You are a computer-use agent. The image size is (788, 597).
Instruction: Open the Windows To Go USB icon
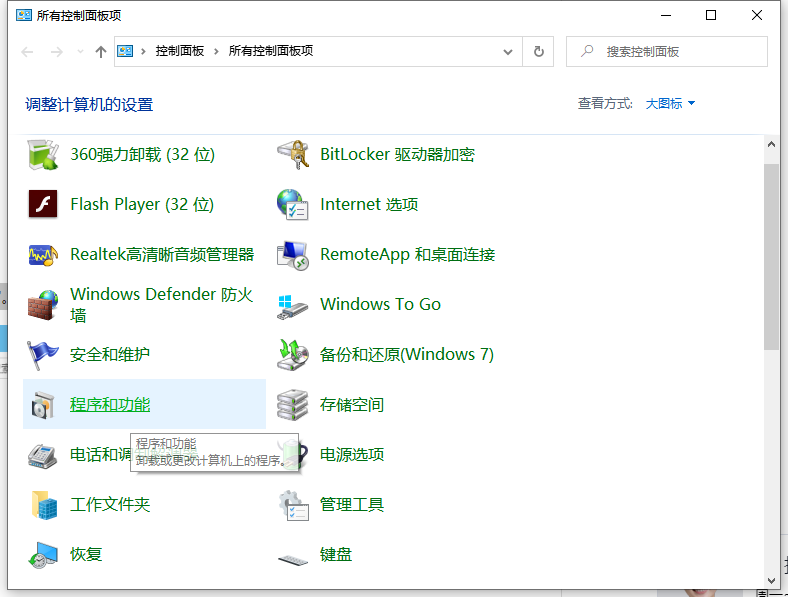(x=292, y=307)
